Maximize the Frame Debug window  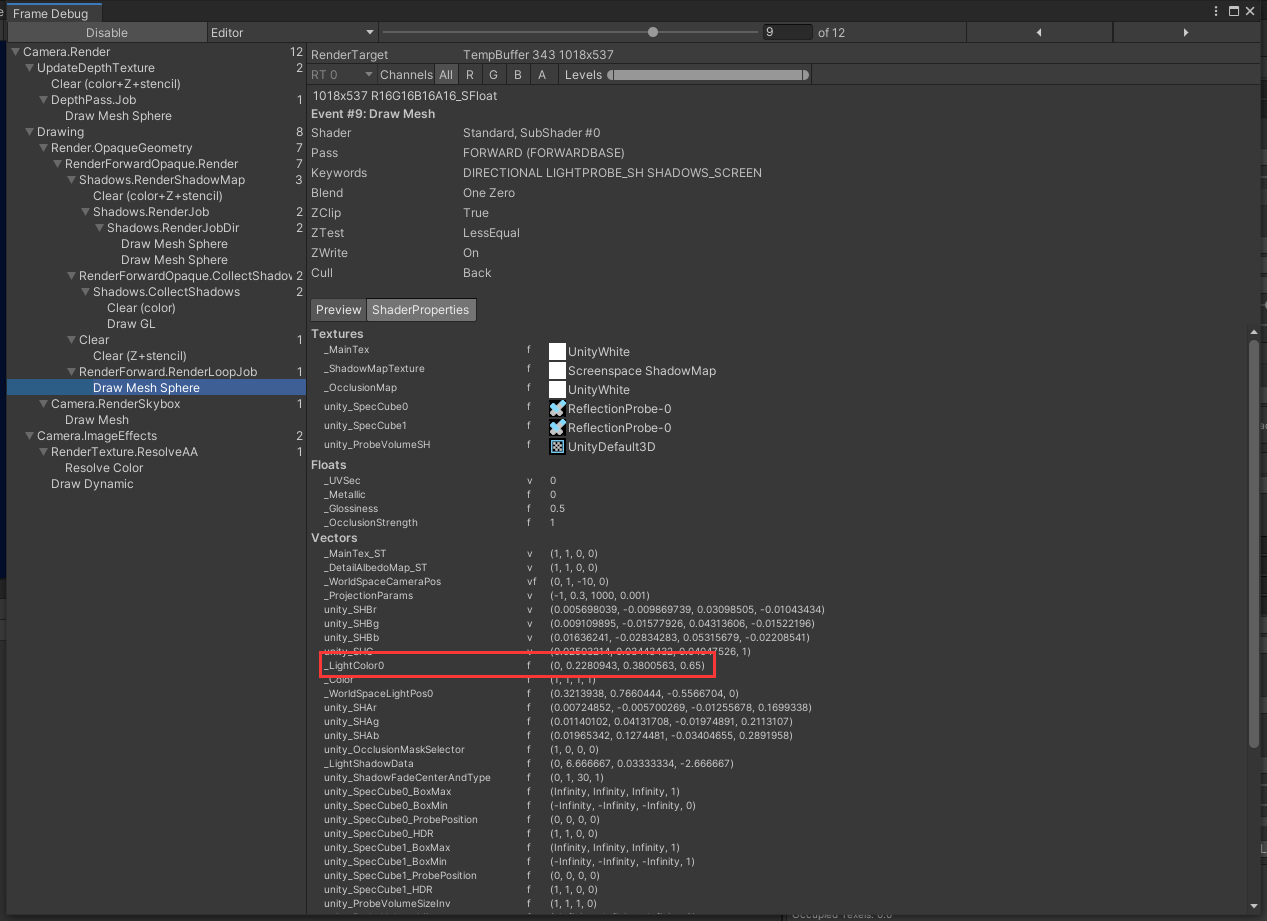pos(1234,12)
